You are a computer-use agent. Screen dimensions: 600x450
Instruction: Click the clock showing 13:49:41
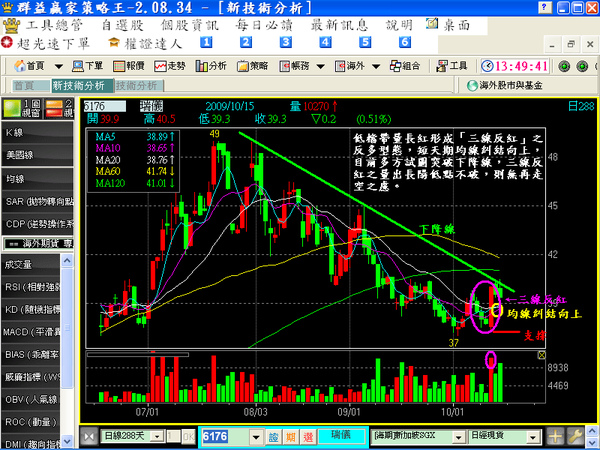tap(515, 66)
